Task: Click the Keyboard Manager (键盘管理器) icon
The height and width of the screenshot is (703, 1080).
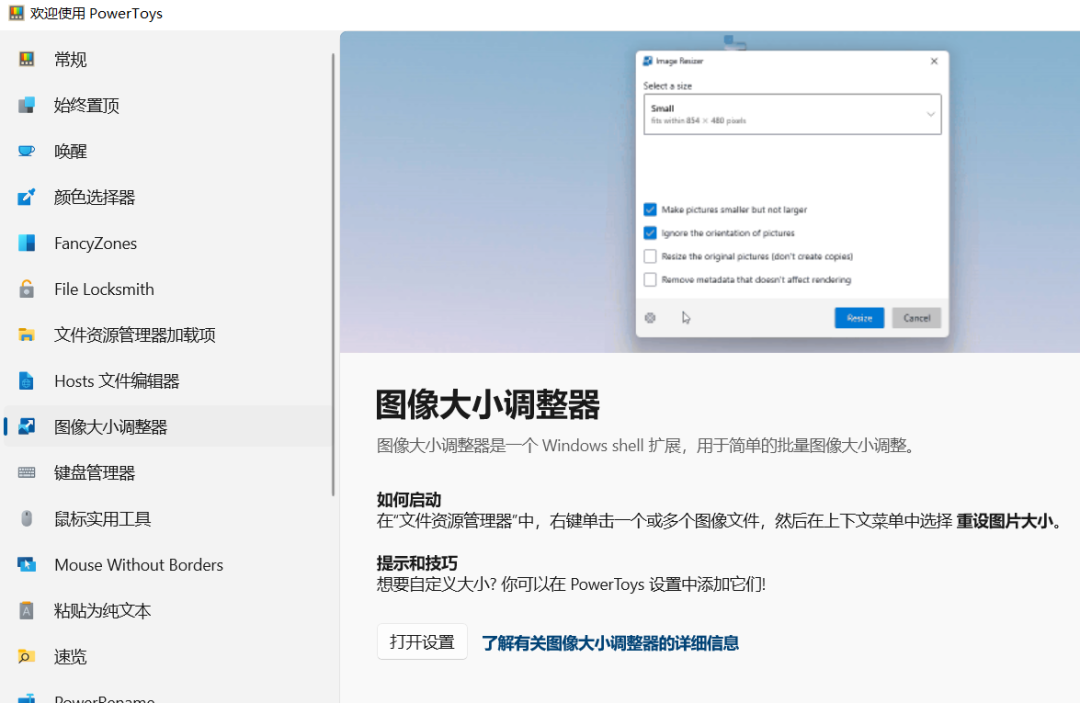Action: tap(26, 472)
